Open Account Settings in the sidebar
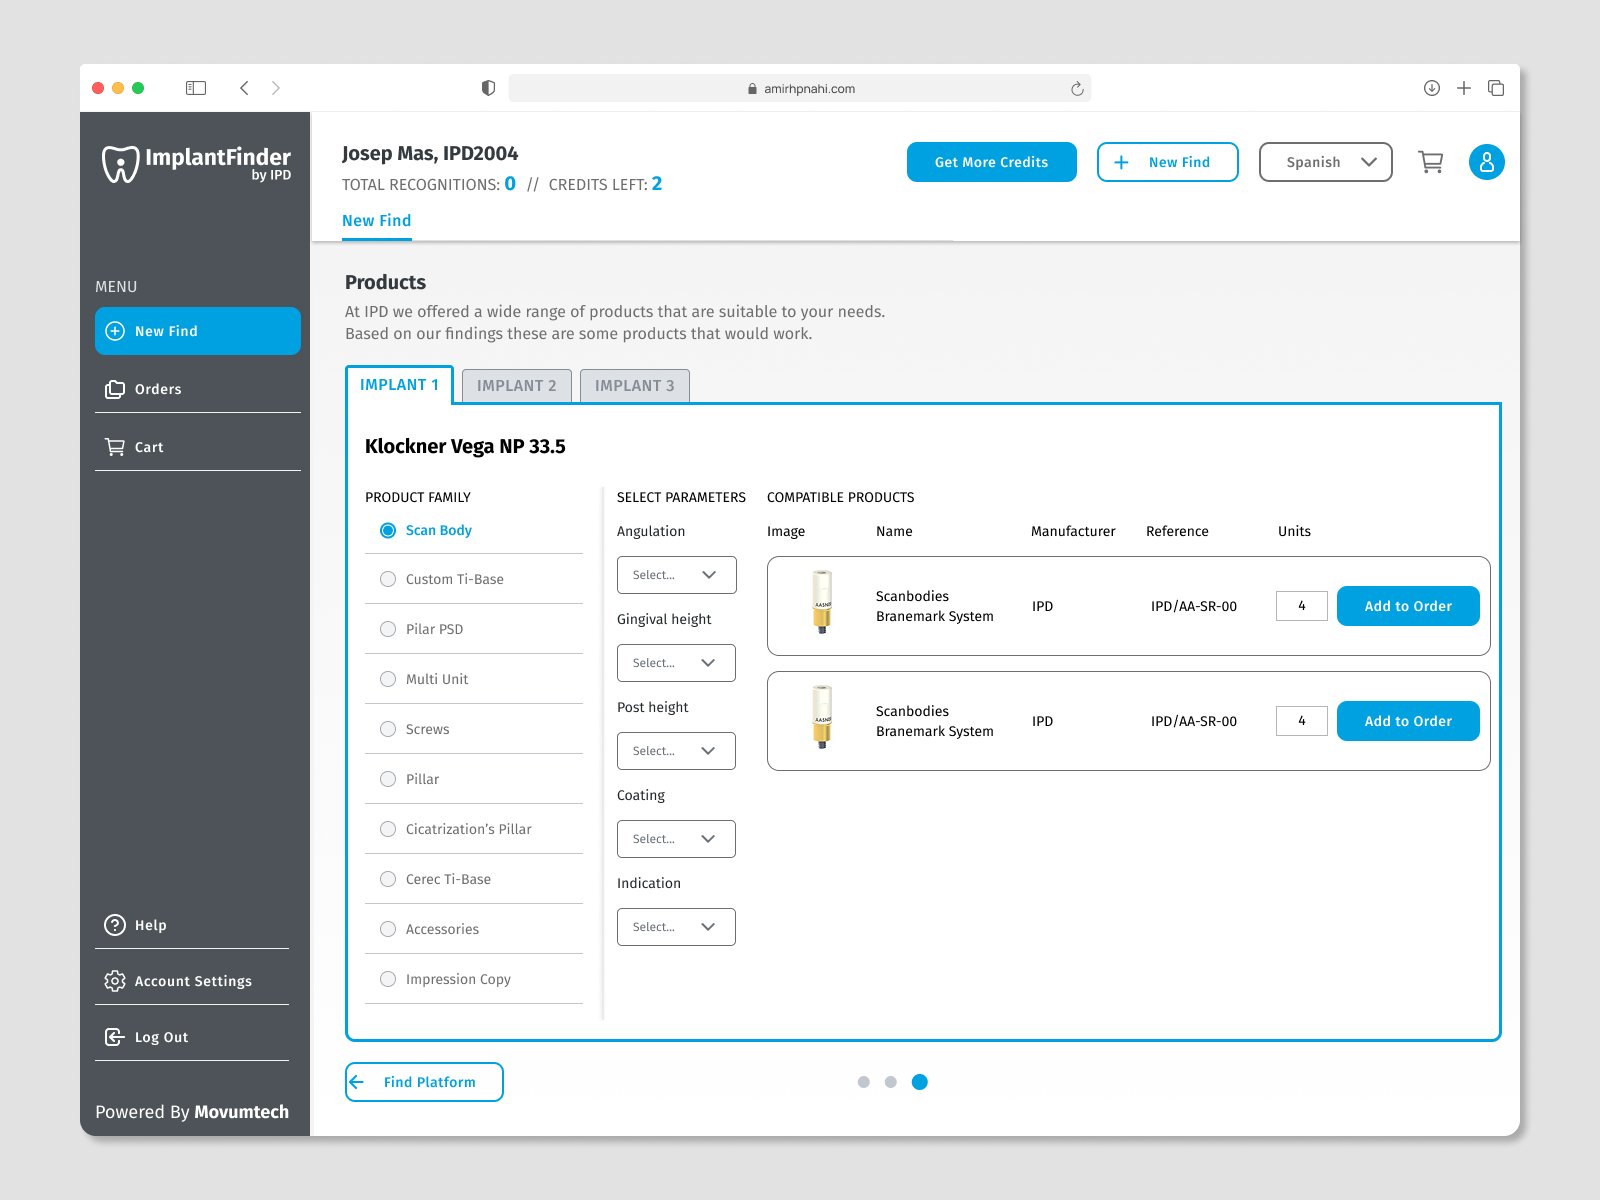1600x1200 pixels. (x=192, y=981)
